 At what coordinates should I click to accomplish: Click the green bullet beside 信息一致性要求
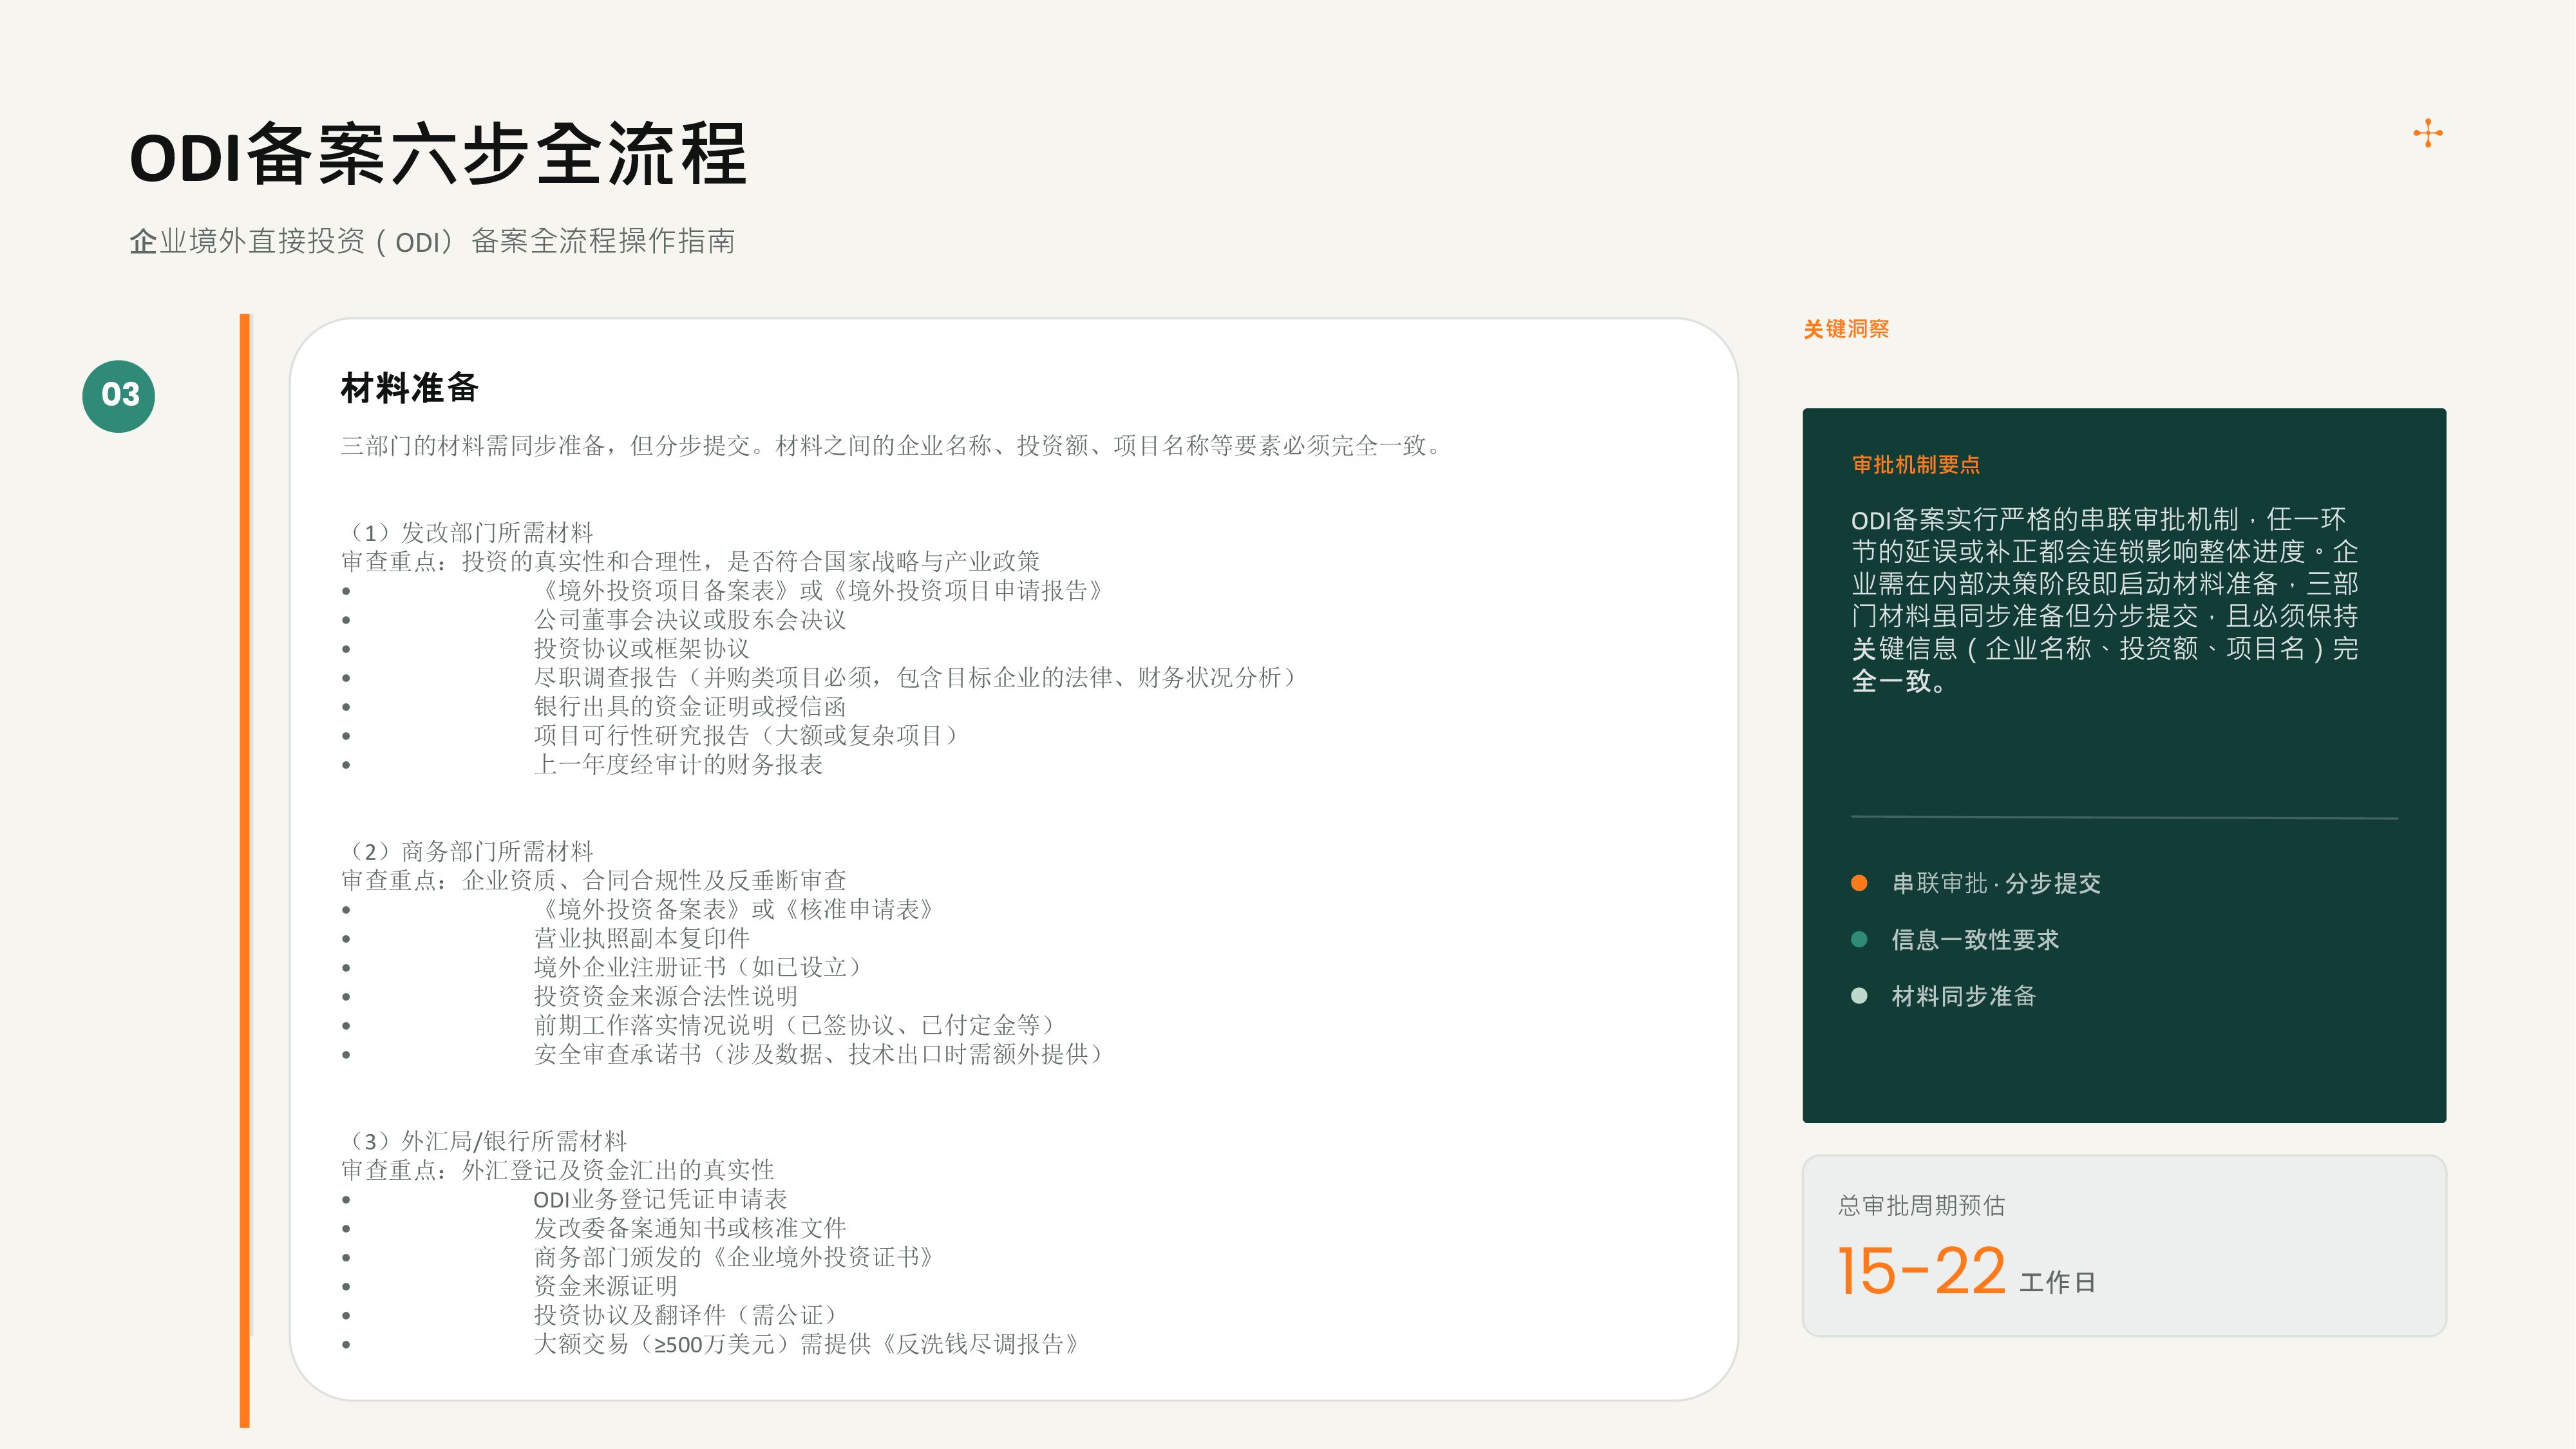(1859, 939)
